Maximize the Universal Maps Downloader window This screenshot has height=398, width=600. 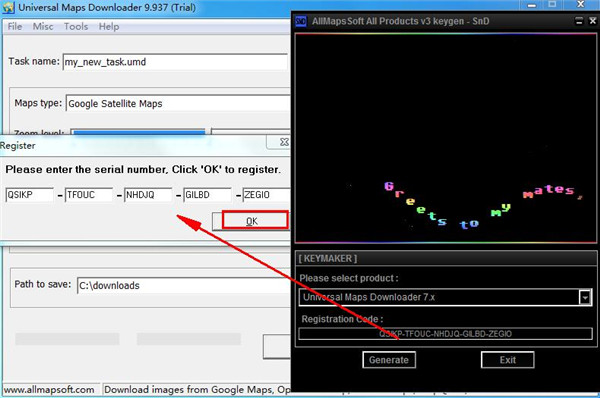pyautogui.click(x=552, y=5)
